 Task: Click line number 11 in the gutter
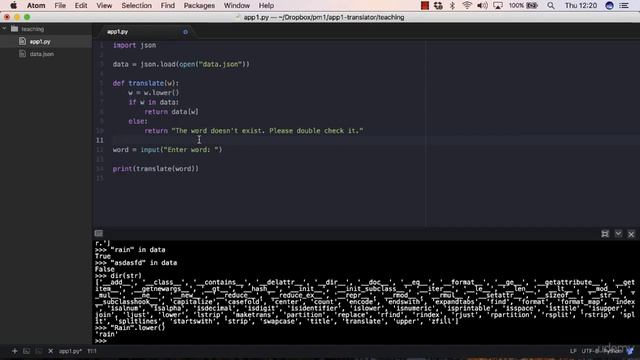click(x=100, y=140)
